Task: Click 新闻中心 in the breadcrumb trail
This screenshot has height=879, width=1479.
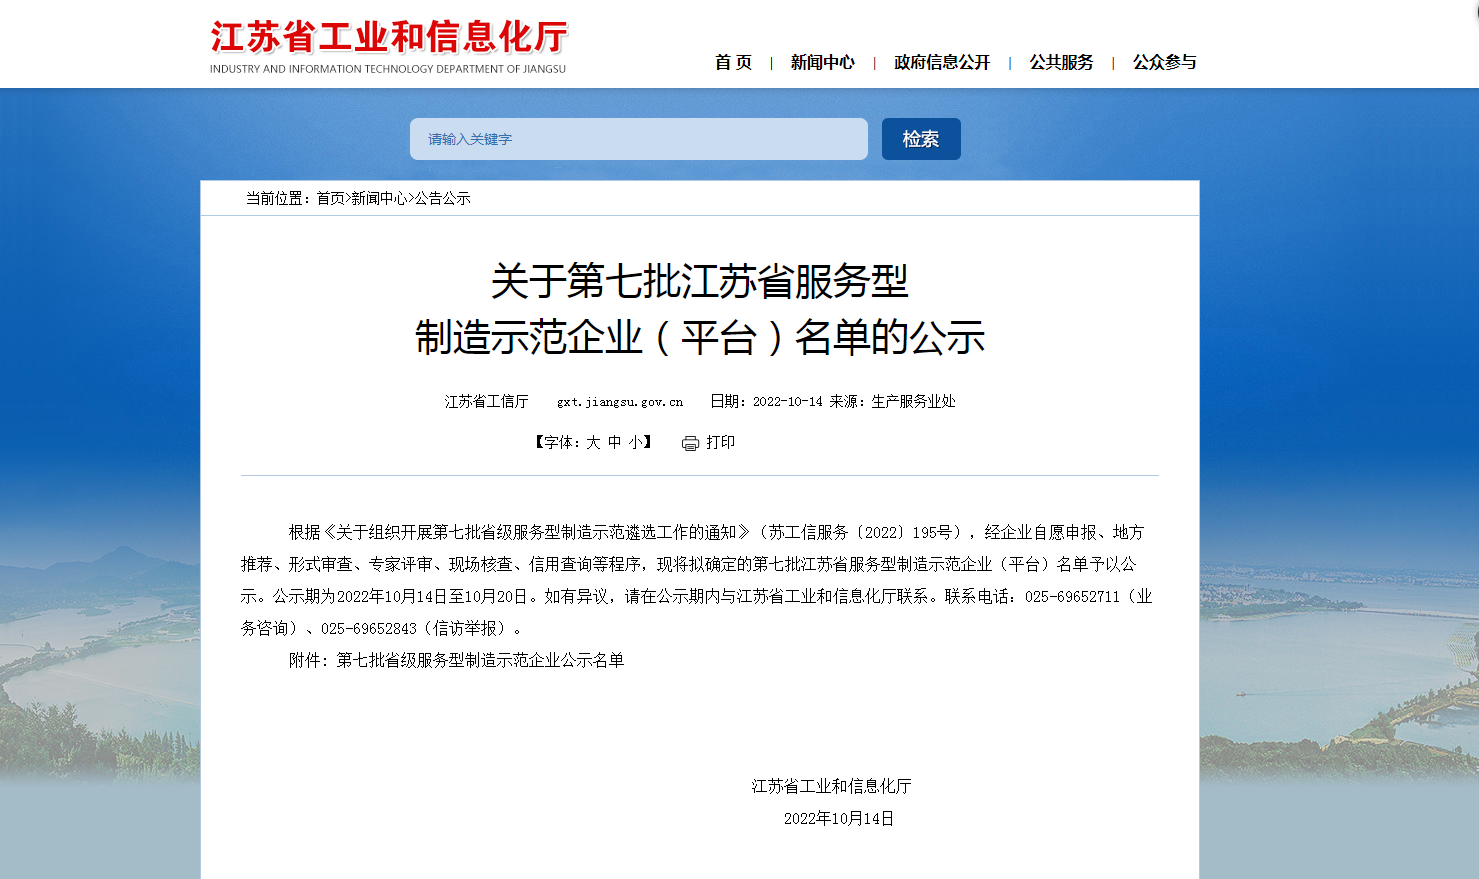Action: (x=379, y=198)
